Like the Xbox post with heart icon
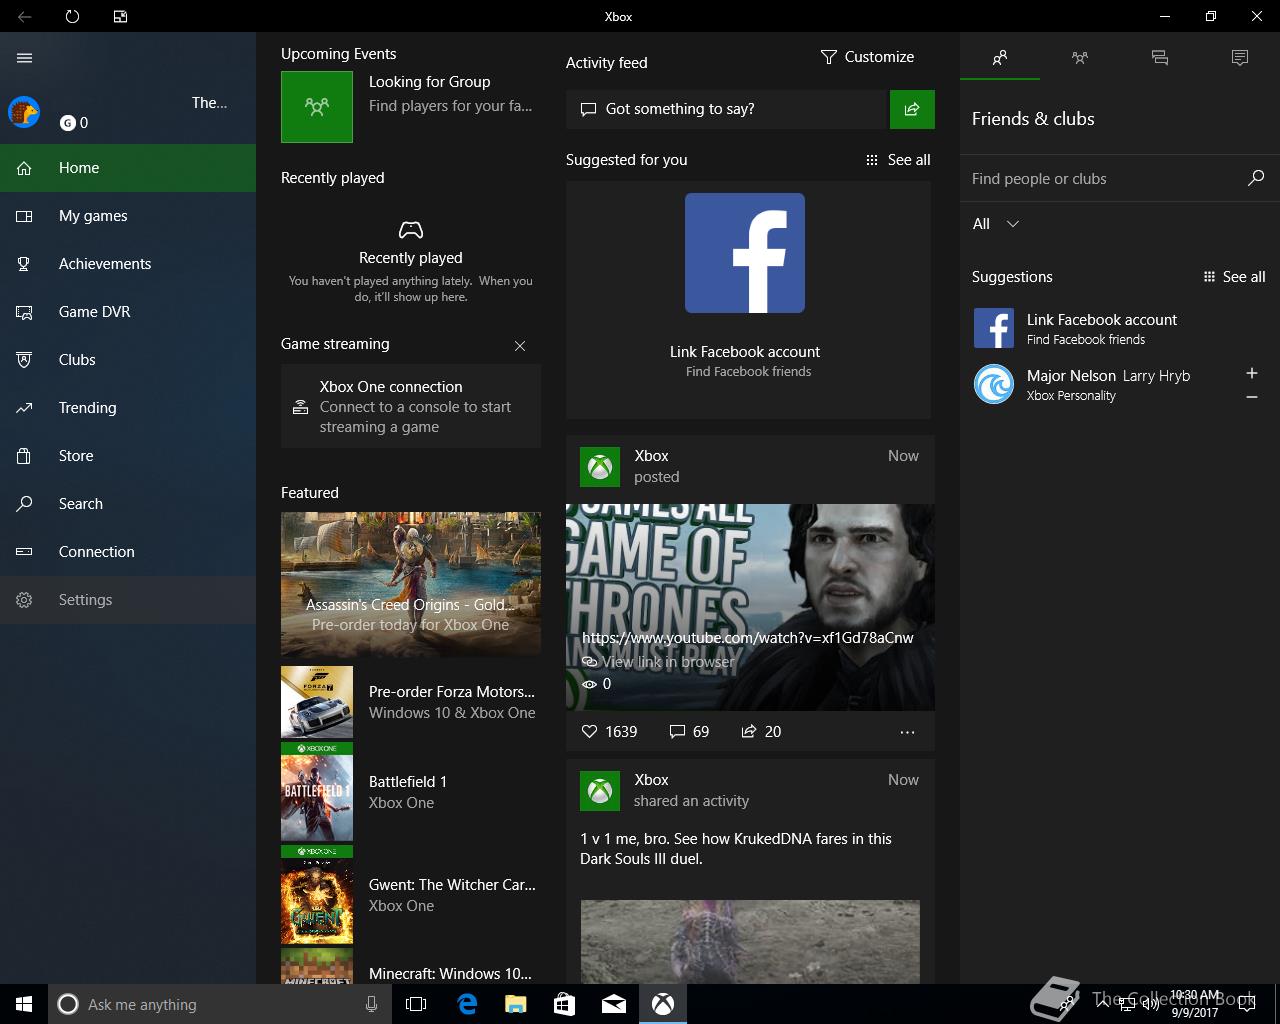Screen dimensions: 1280x1024 pyautogui.click(x=589, y=732)
